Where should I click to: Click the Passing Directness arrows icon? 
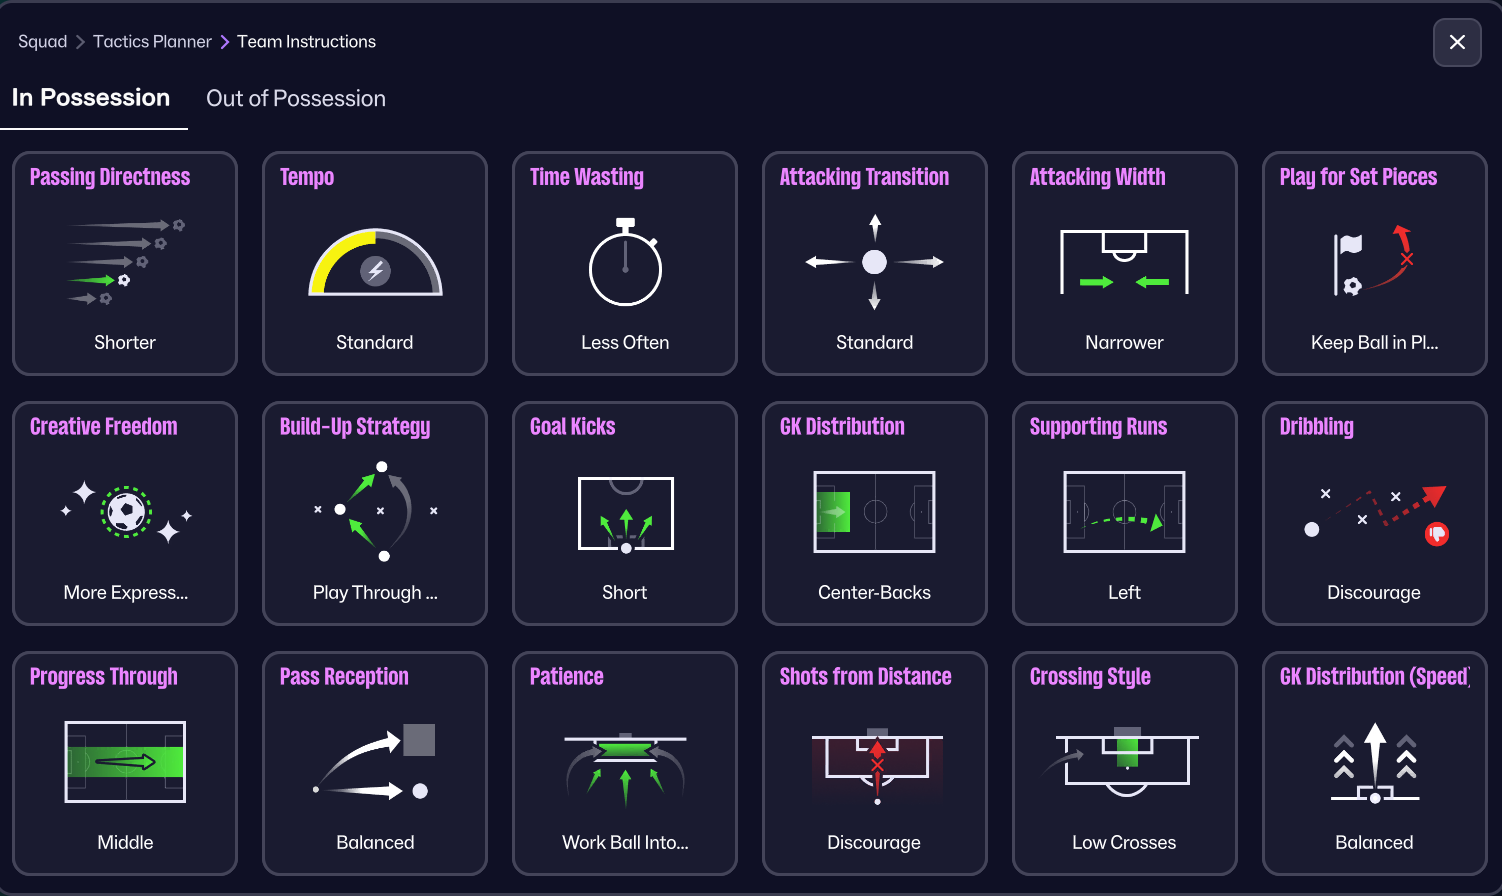click(125, 262)
